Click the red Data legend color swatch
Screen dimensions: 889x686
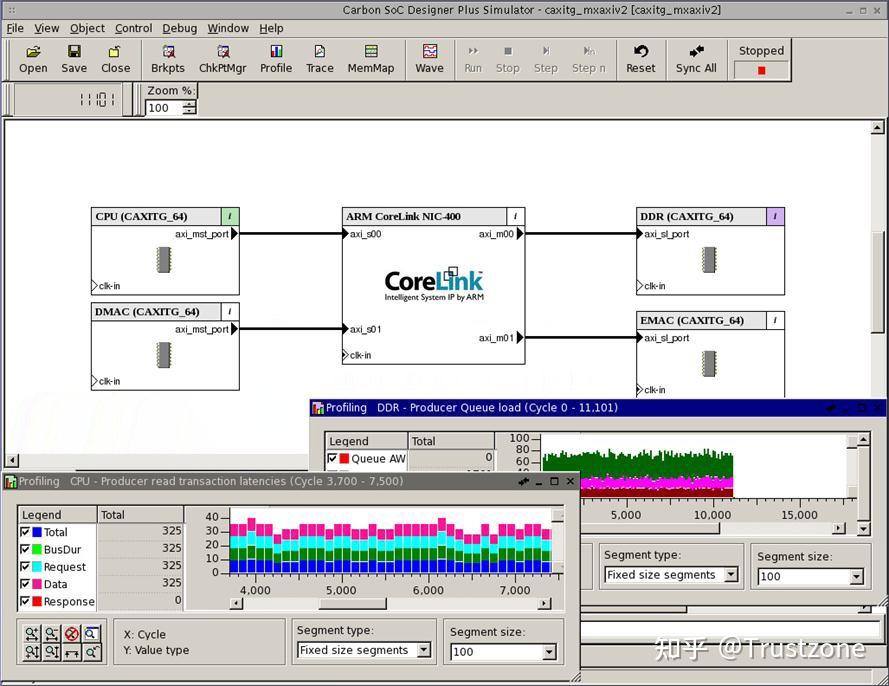(x=37, y=584)
